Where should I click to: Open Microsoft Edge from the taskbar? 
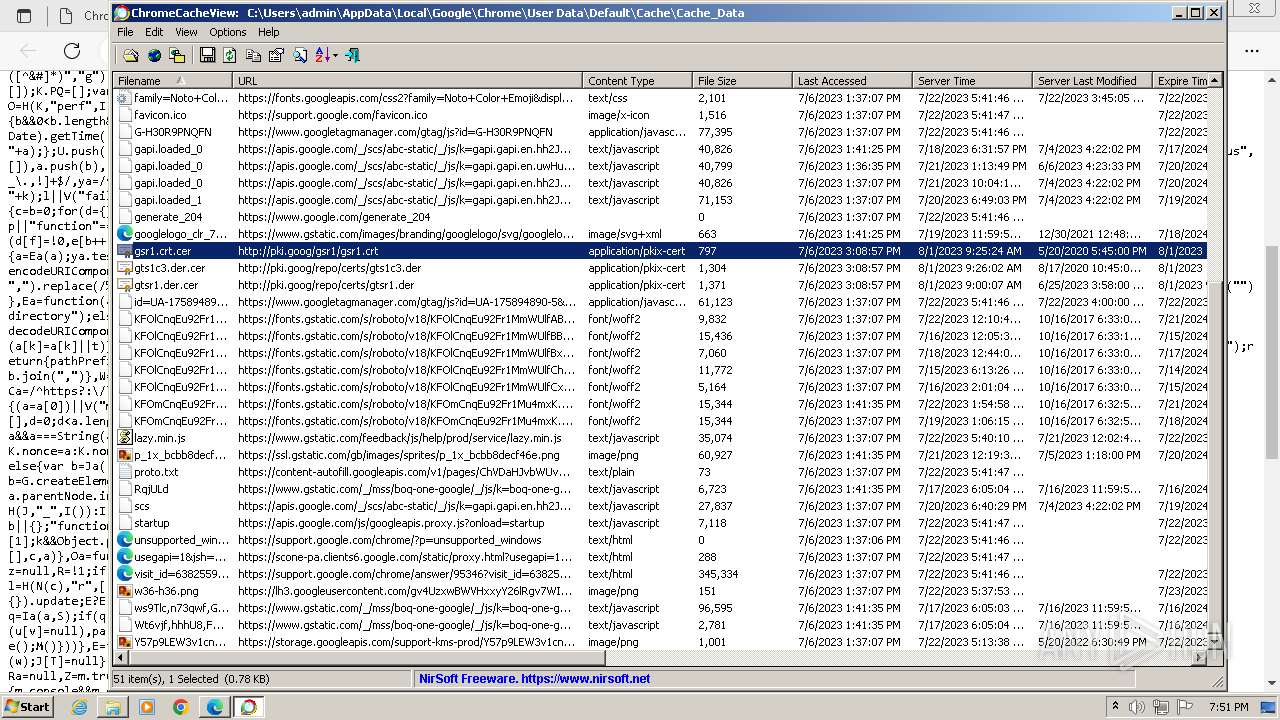[x=214, y=707]
